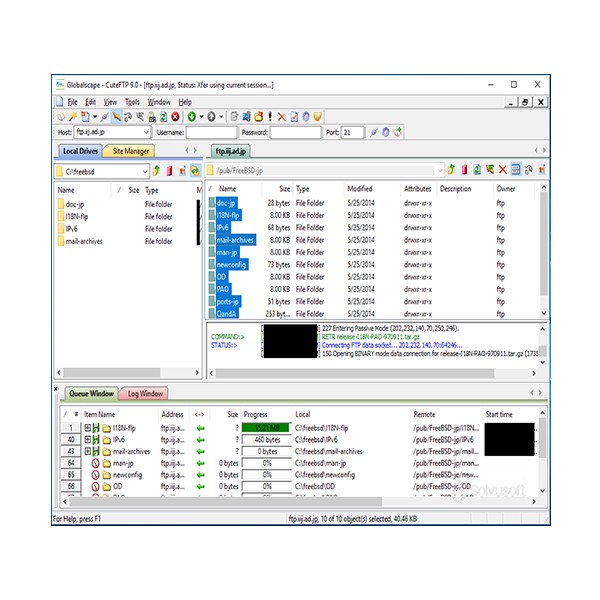This screenshot has width=600, height=600.
Task: Select the doc-jp folder in local pane
Action: click(75, 204)
